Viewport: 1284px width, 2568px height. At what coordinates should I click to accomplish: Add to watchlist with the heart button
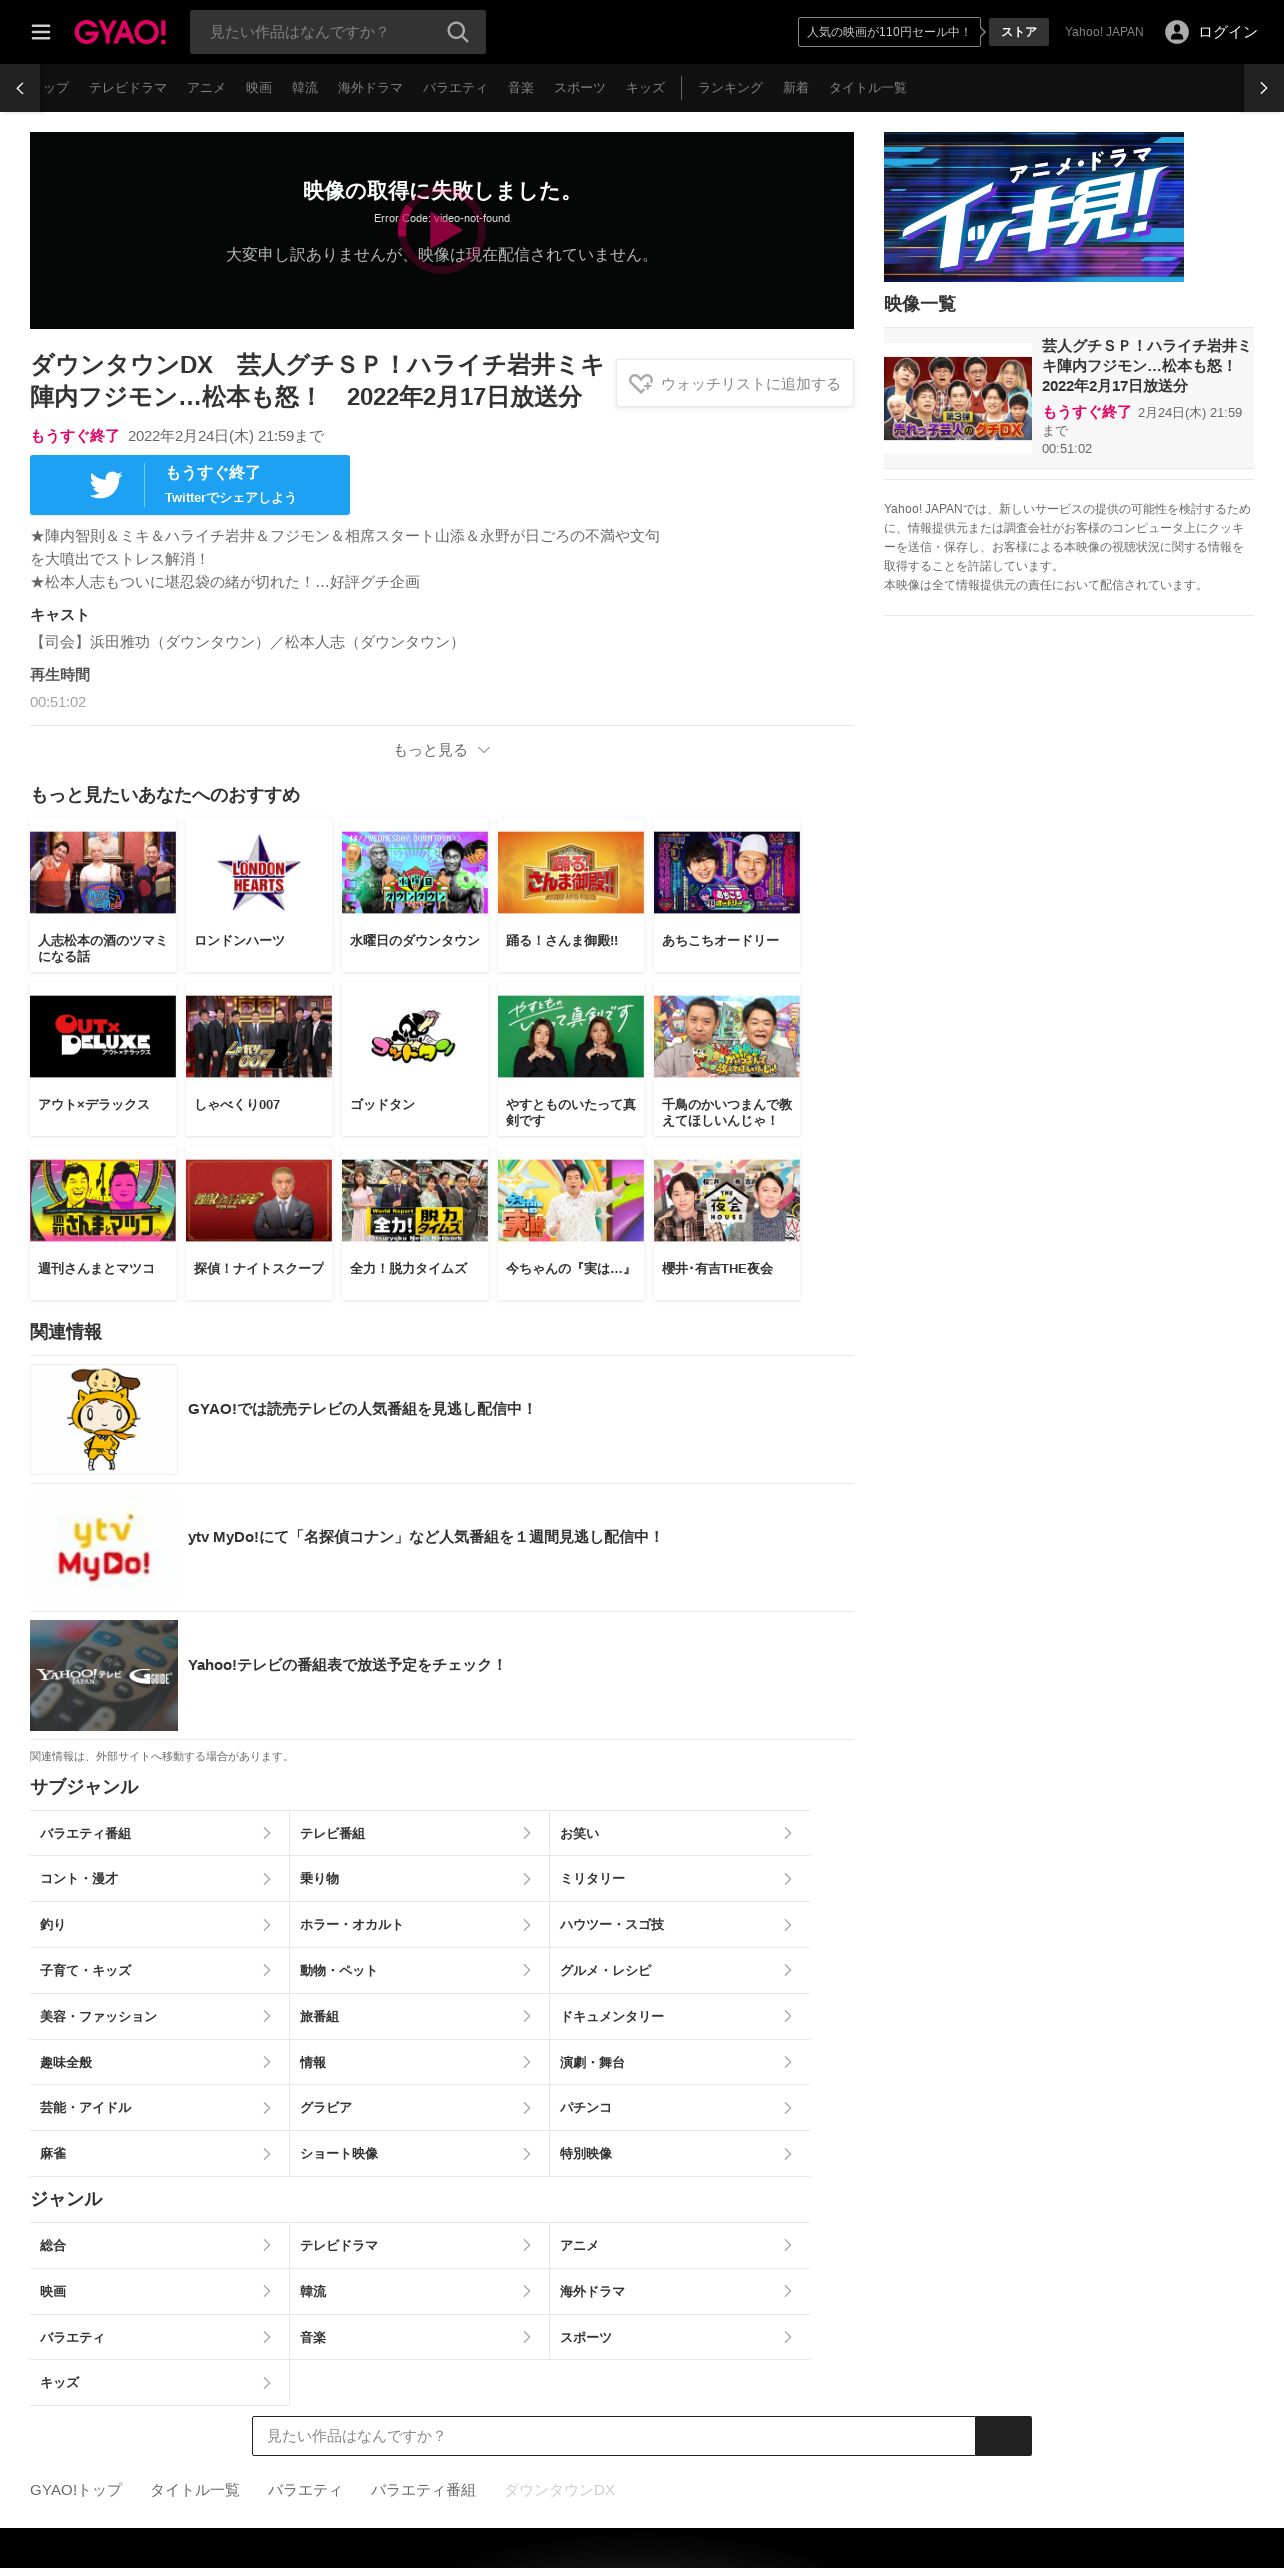[x=735, y=384]
